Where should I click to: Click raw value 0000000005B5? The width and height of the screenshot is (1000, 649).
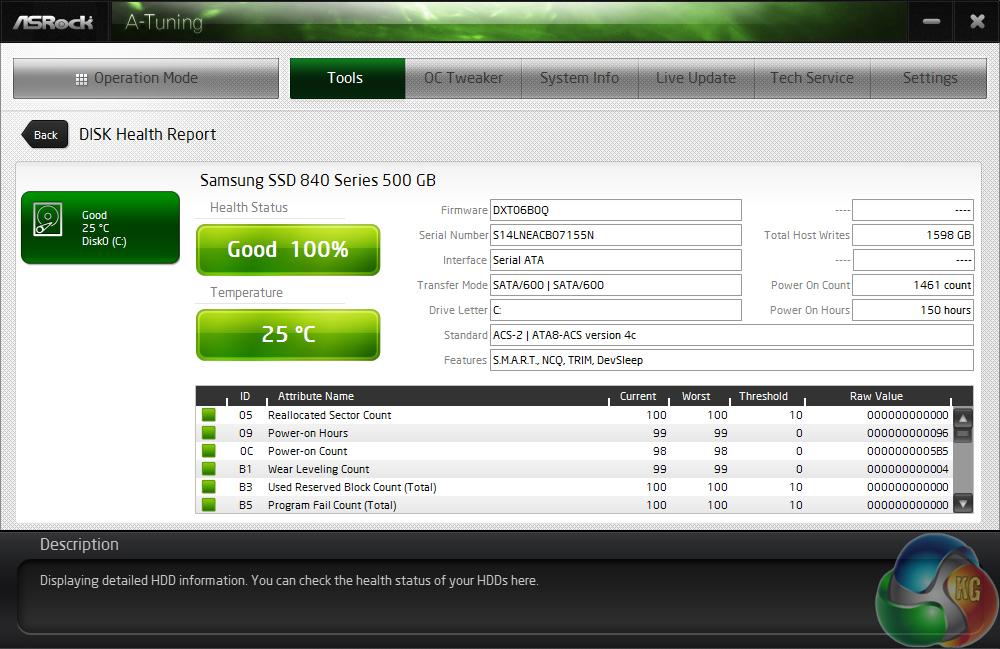[908, 451]
